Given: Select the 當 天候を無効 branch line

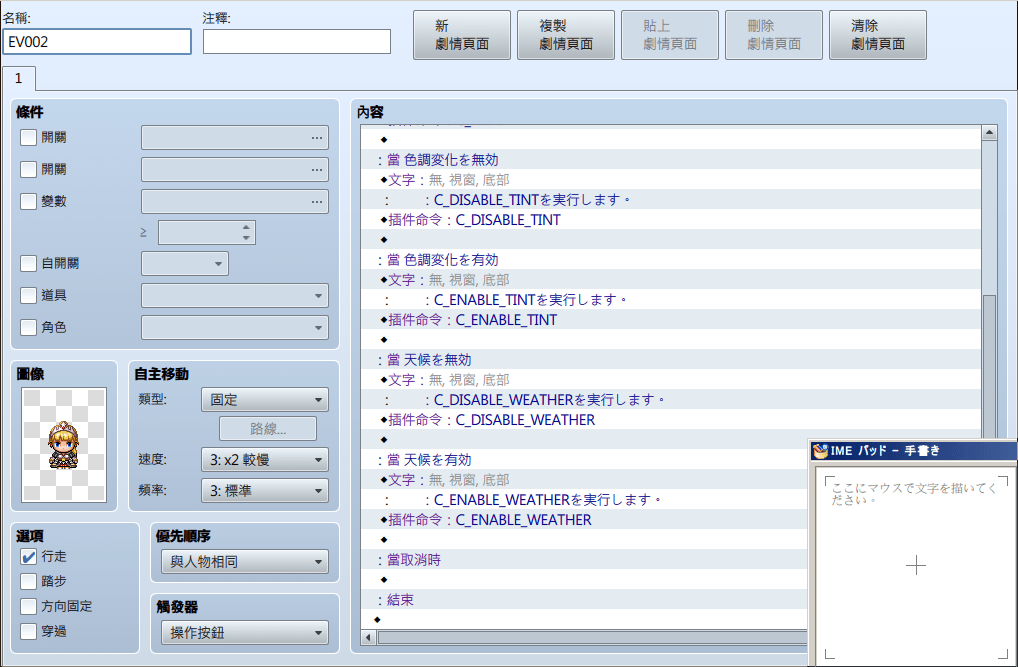Looking at the screenshot, I should (671, 360).
